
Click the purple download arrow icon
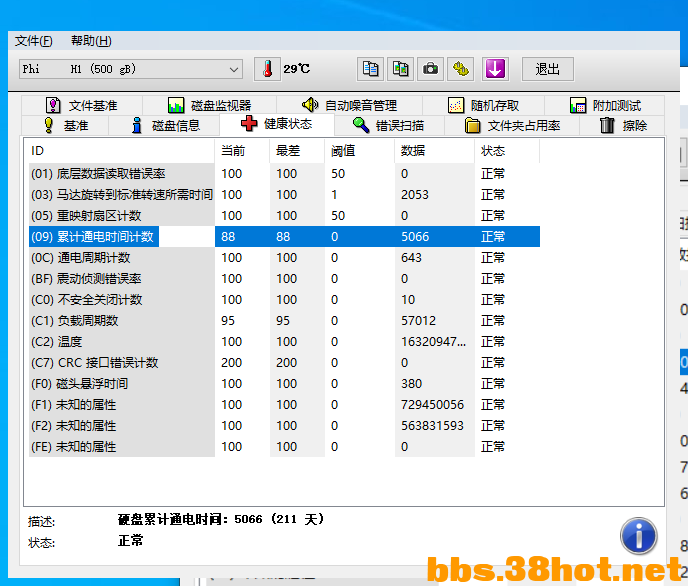[x=495, y=69]
